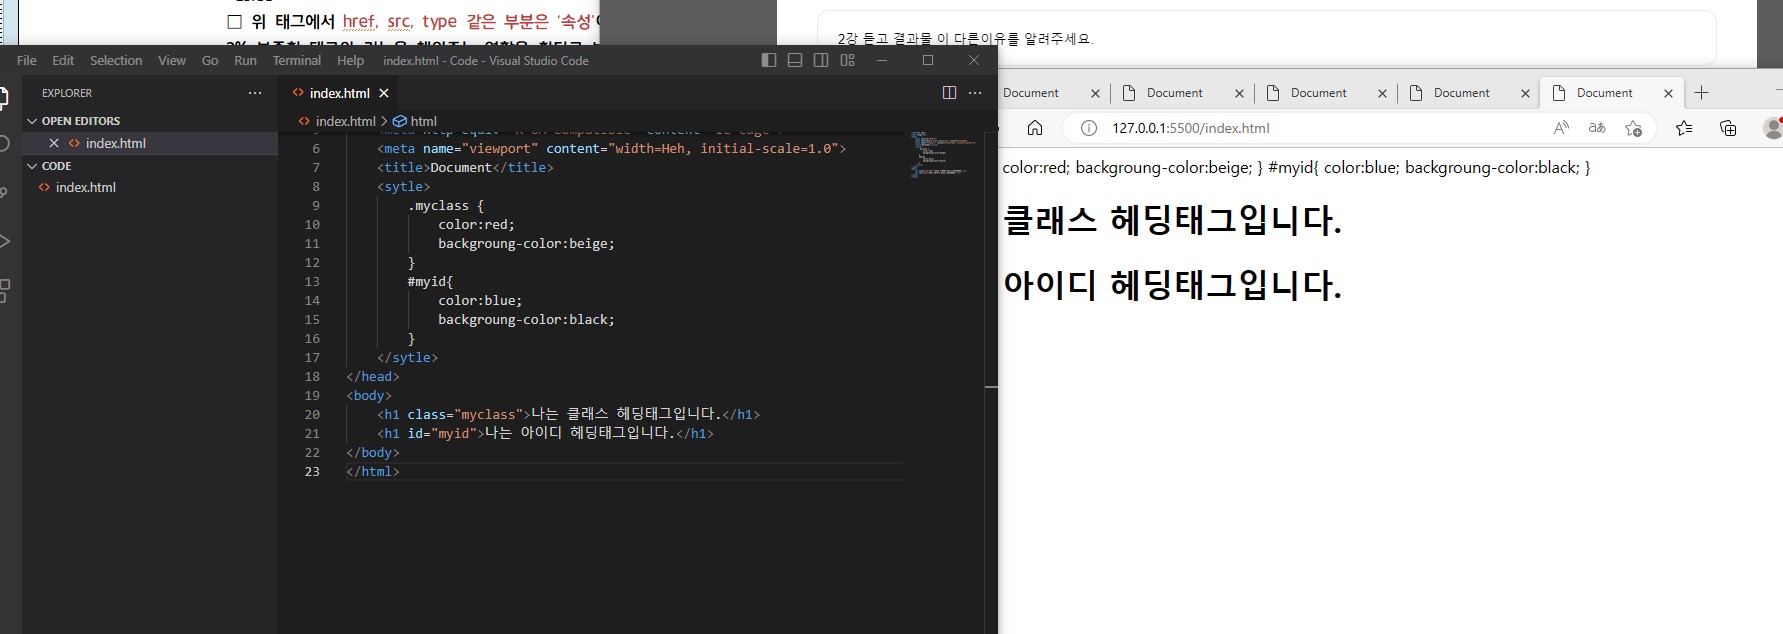Viewport: 1783px width, 634px height.
Task: Click the EXPLORER panel title
Action: click(67, 92)
